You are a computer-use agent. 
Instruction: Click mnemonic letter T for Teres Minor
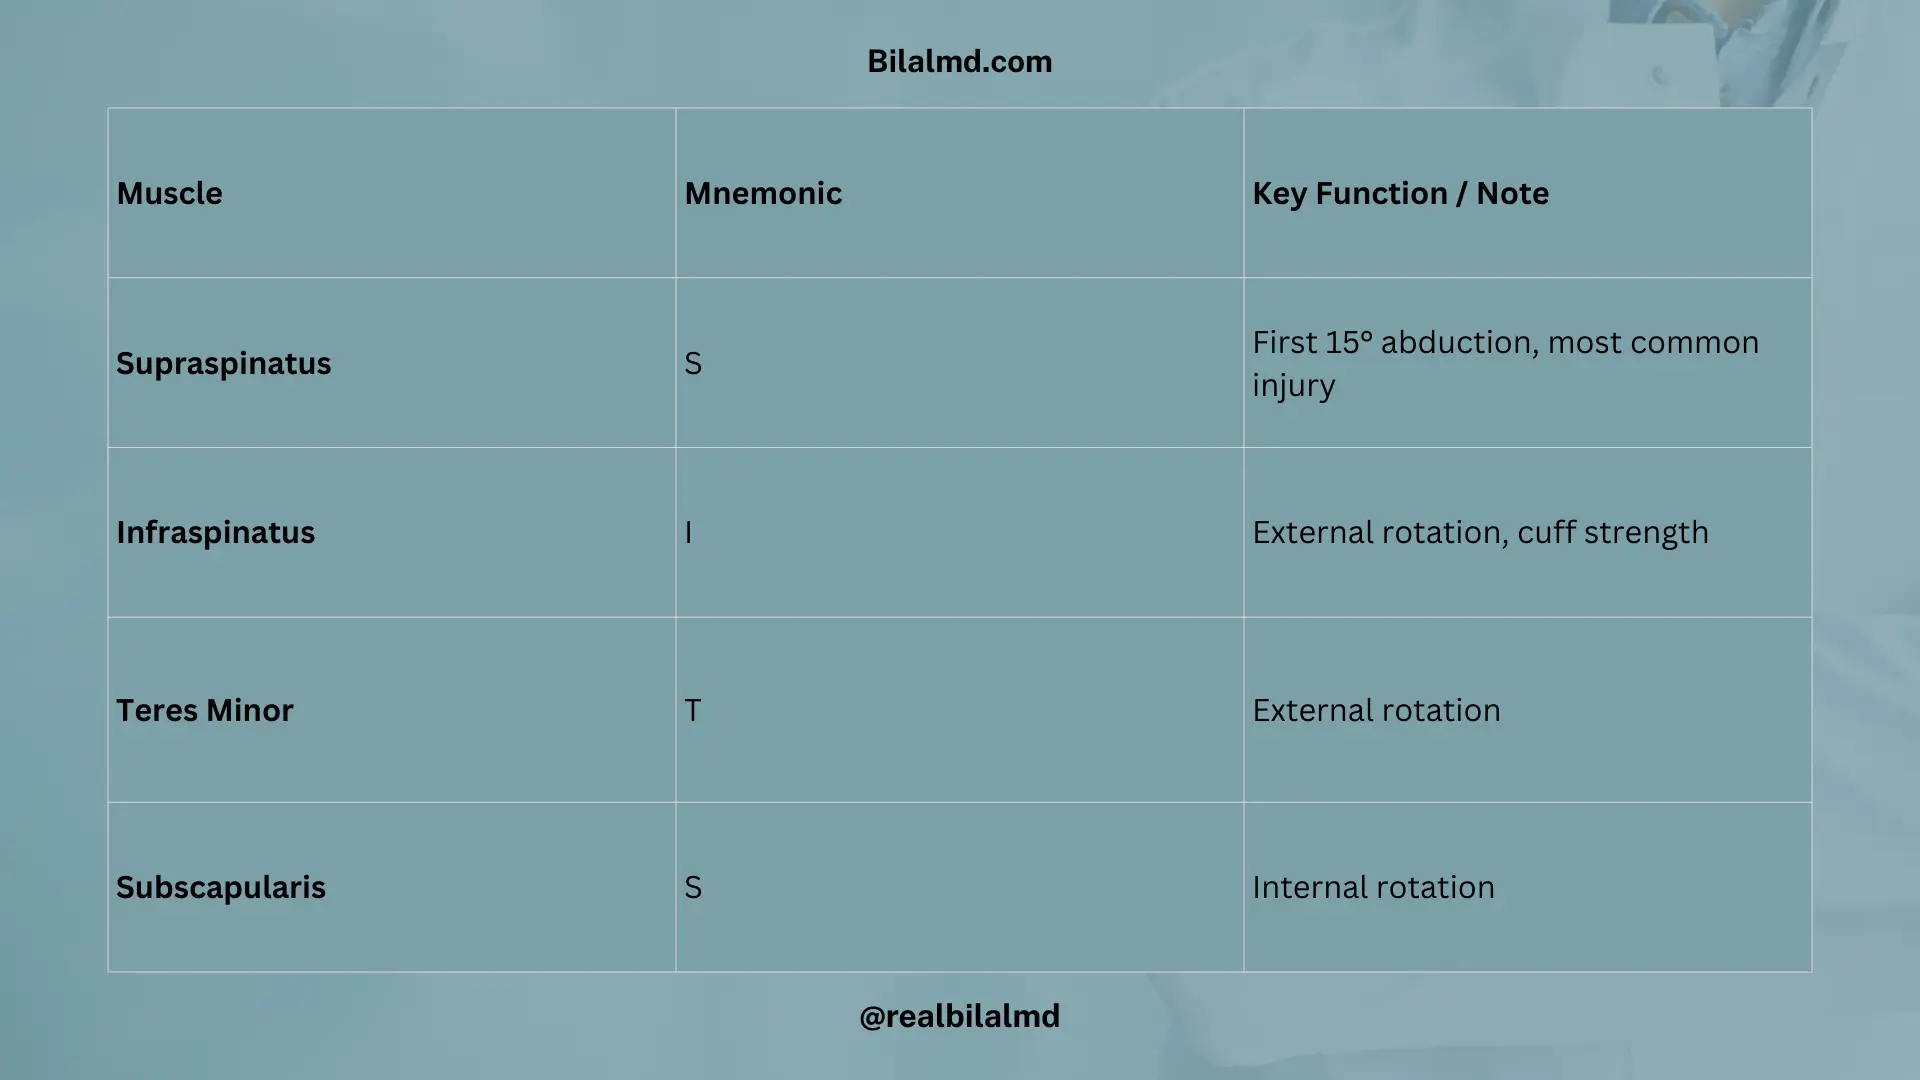pos(693,710)
